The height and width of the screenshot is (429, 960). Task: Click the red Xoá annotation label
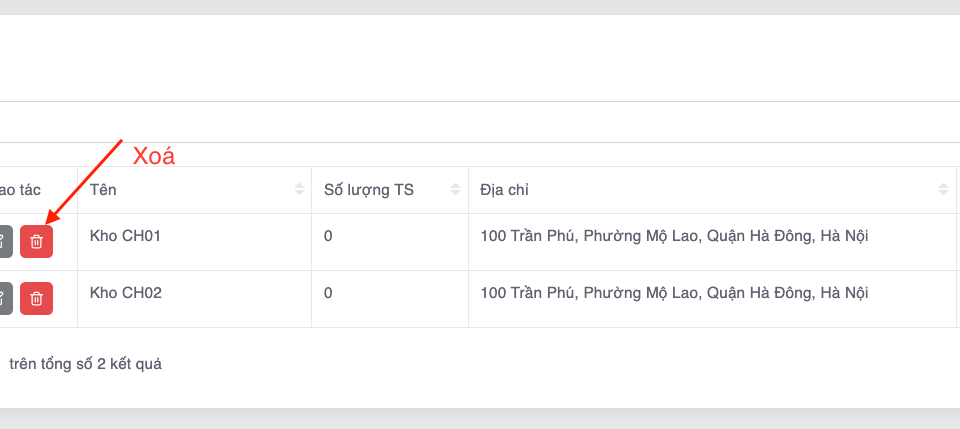(154, 156)
